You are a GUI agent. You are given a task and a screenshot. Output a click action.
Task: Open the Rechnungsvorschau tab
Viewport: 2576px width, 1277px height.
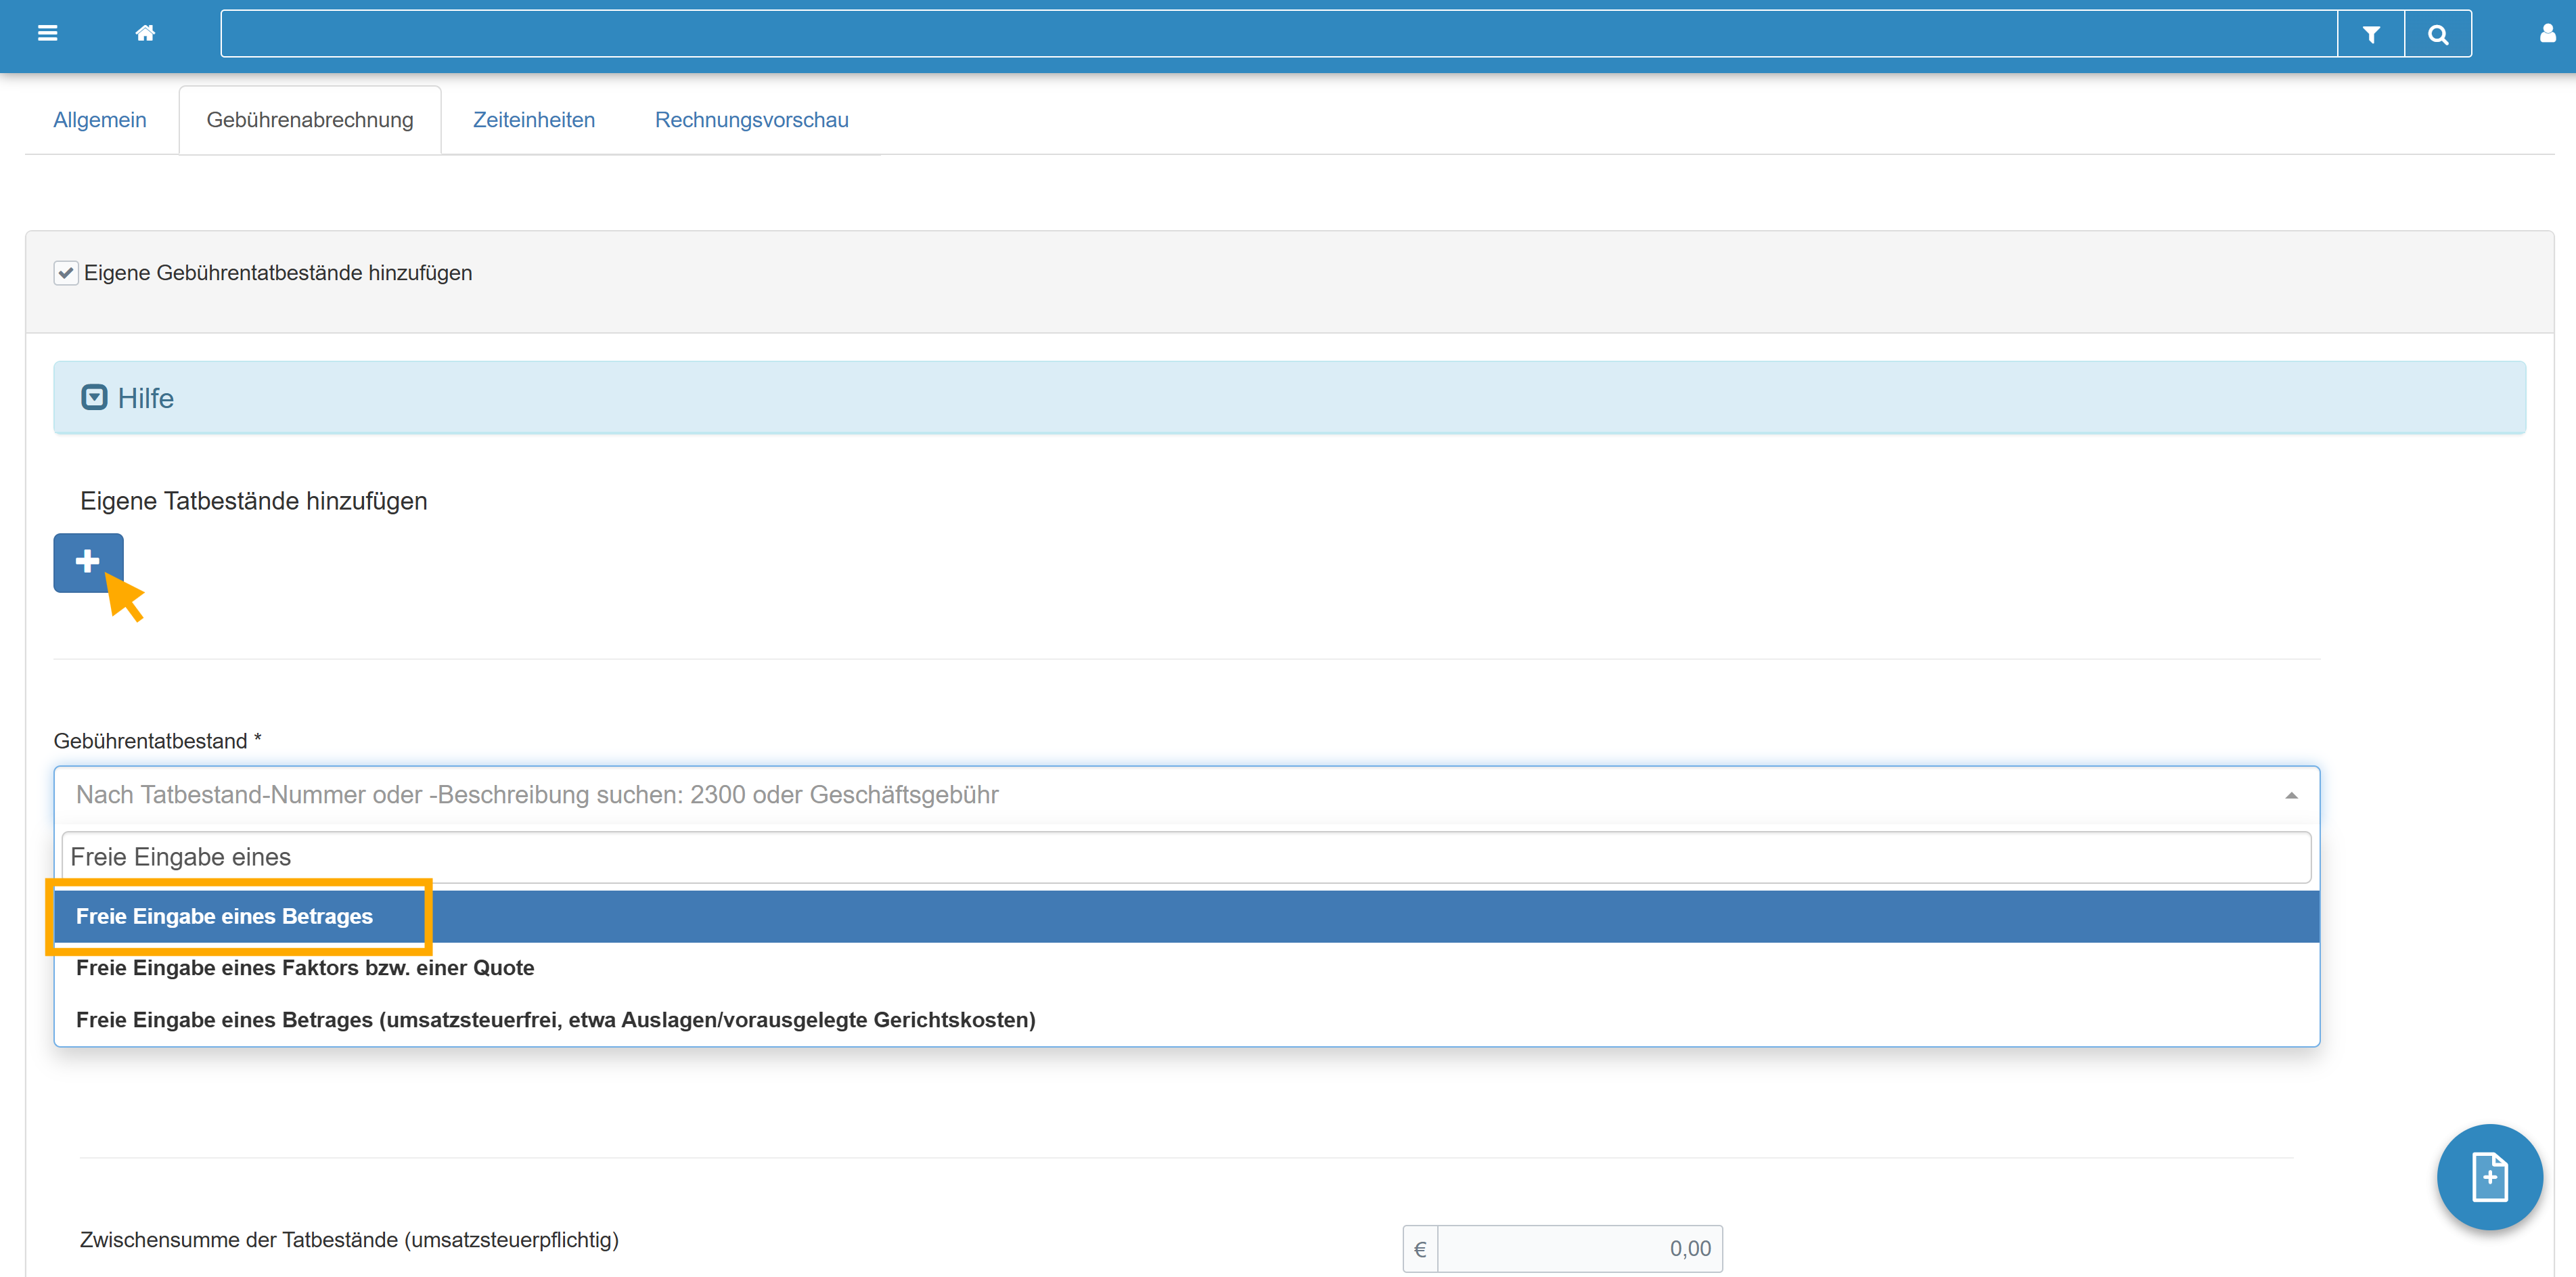pos(751,120)
